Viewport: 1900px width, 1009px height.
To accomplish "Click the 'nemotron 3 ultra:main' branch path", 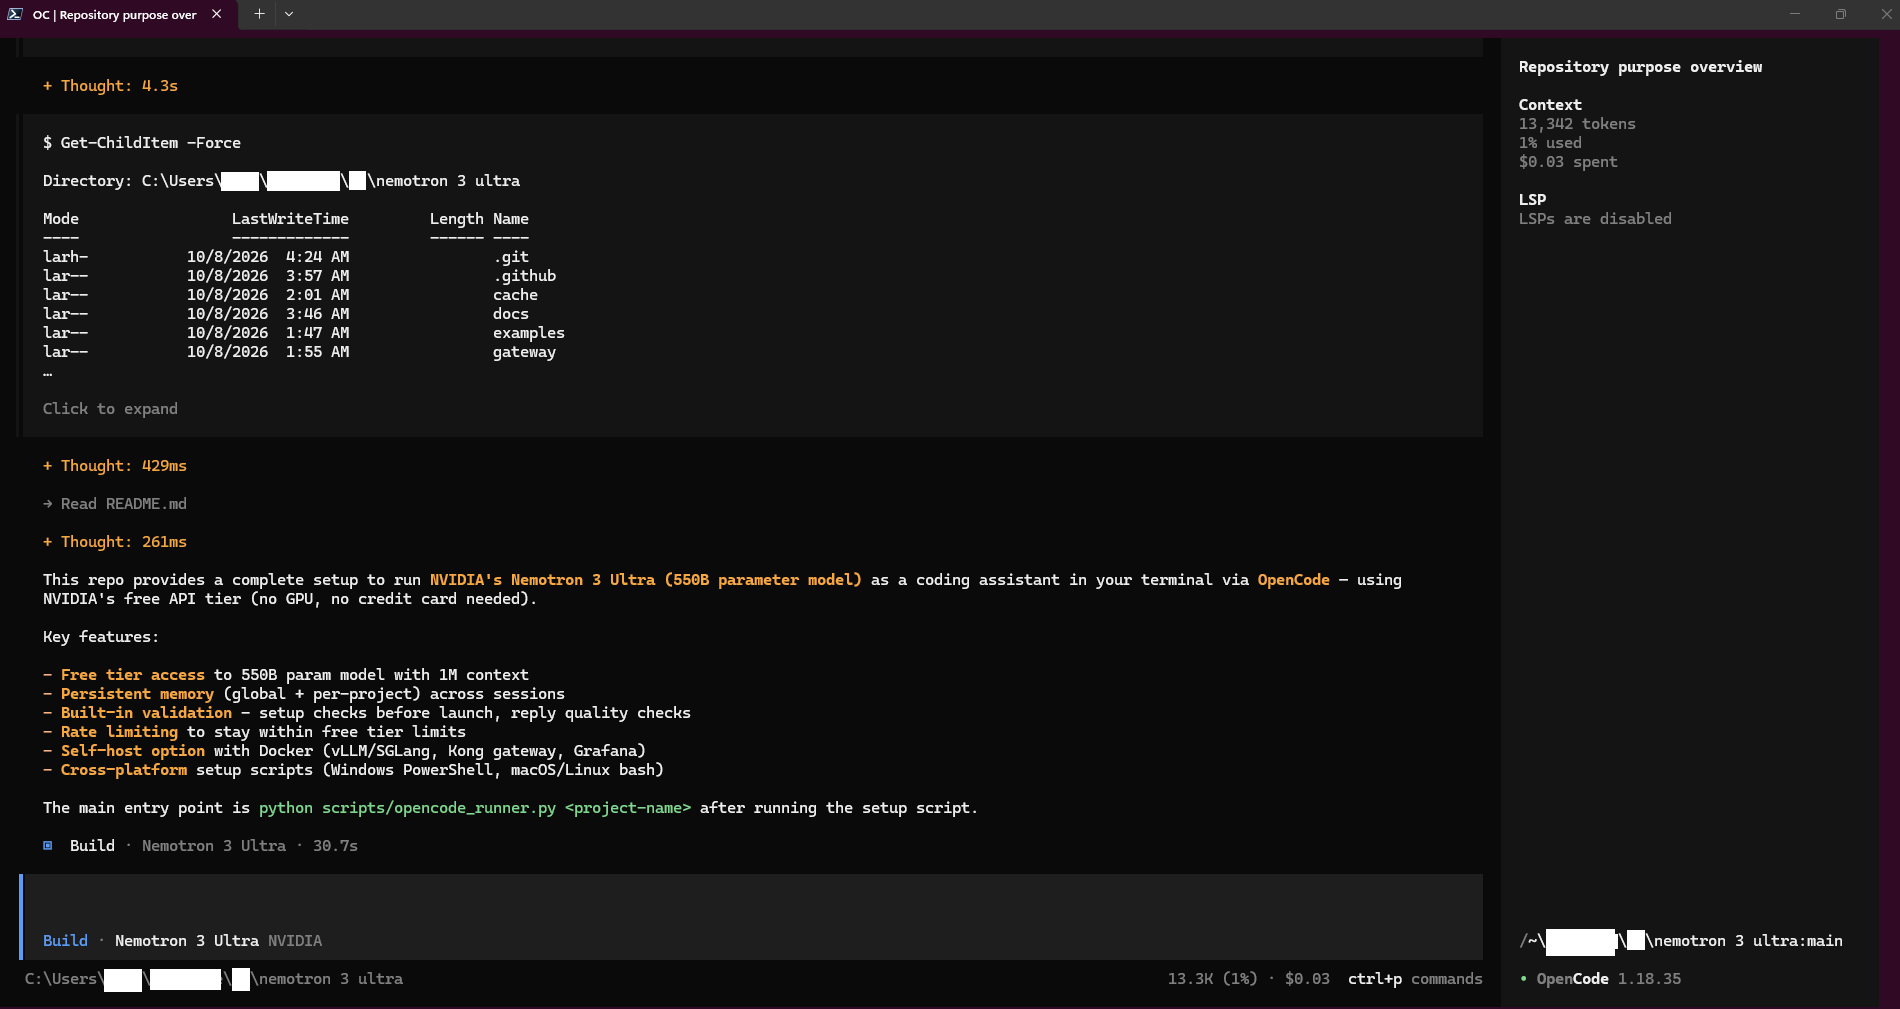I will pyautogui.click(x=1748, y=941).
